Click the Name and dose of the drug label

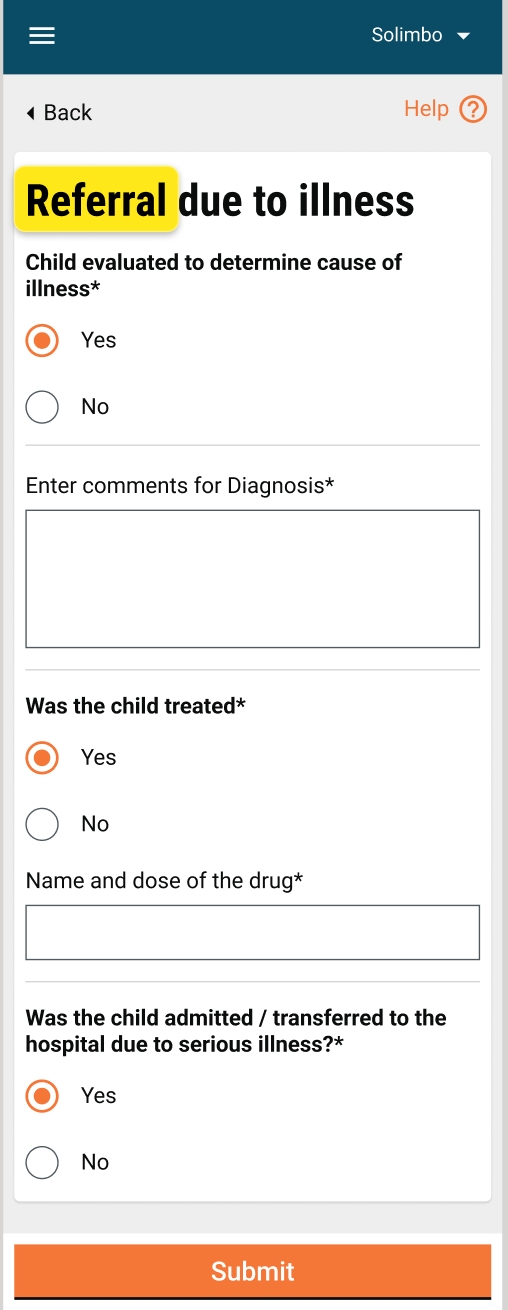[164, 881]
